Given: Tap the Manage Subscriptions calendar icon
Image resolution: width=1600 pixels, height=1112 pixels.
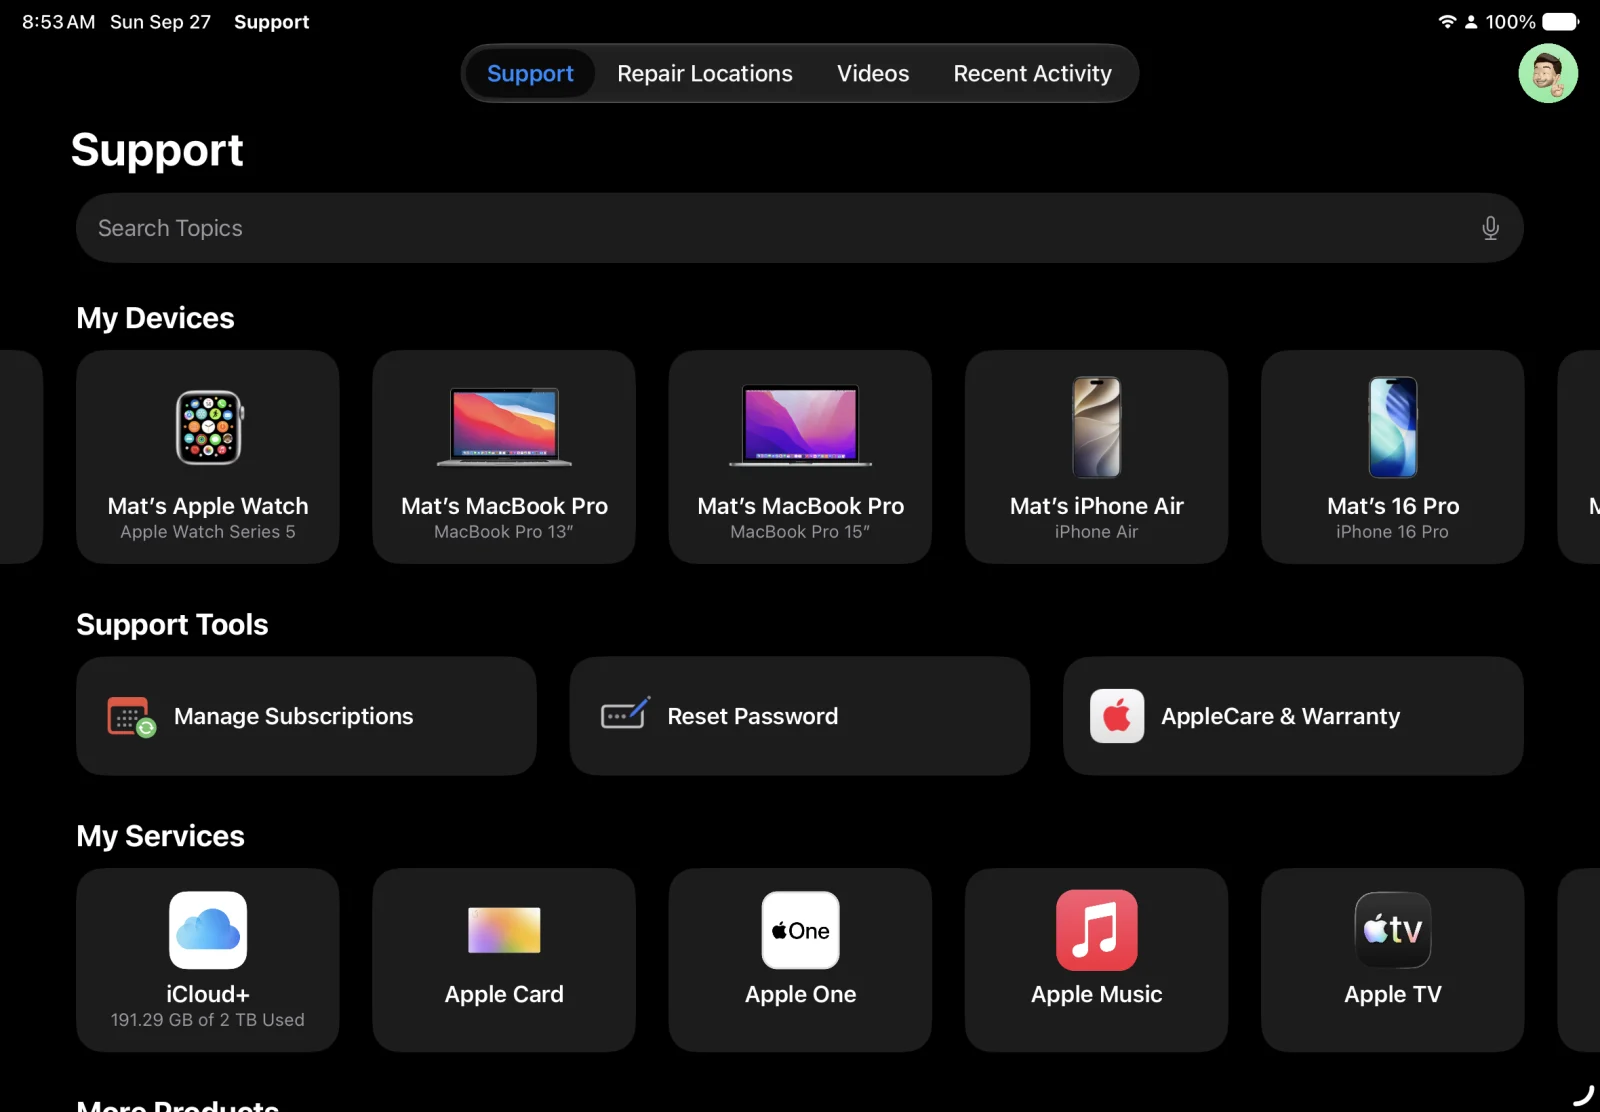Looking at the screenshot, I should click(x=131, y=716).
